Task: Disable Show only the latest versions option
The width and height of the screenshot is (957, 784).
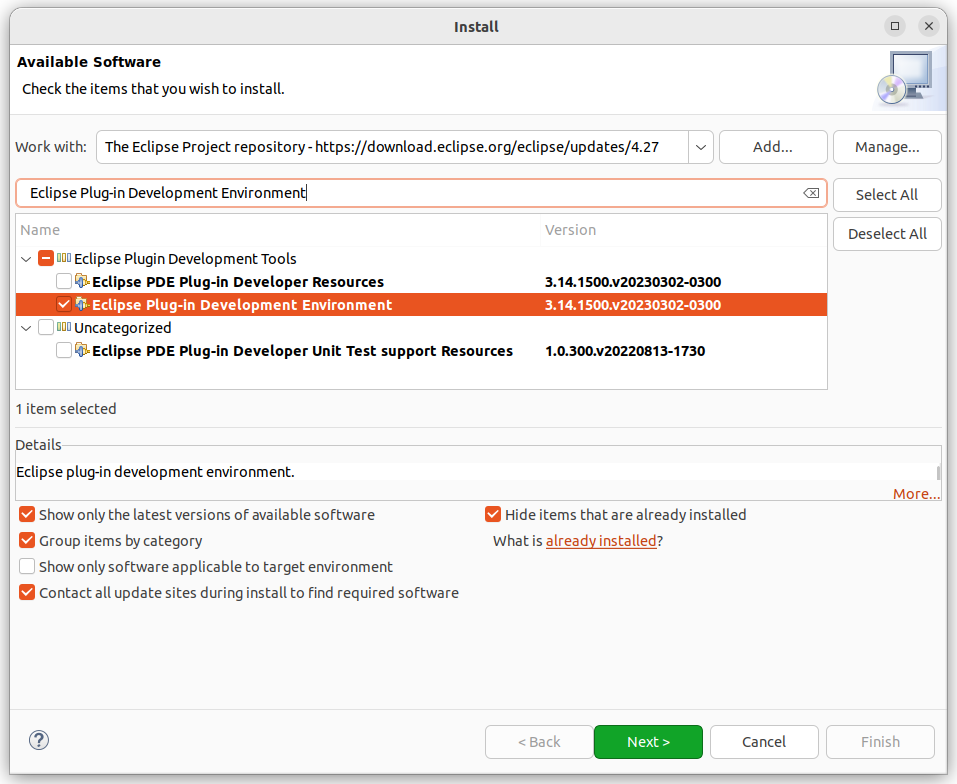Action: click(x=27, y=514)
